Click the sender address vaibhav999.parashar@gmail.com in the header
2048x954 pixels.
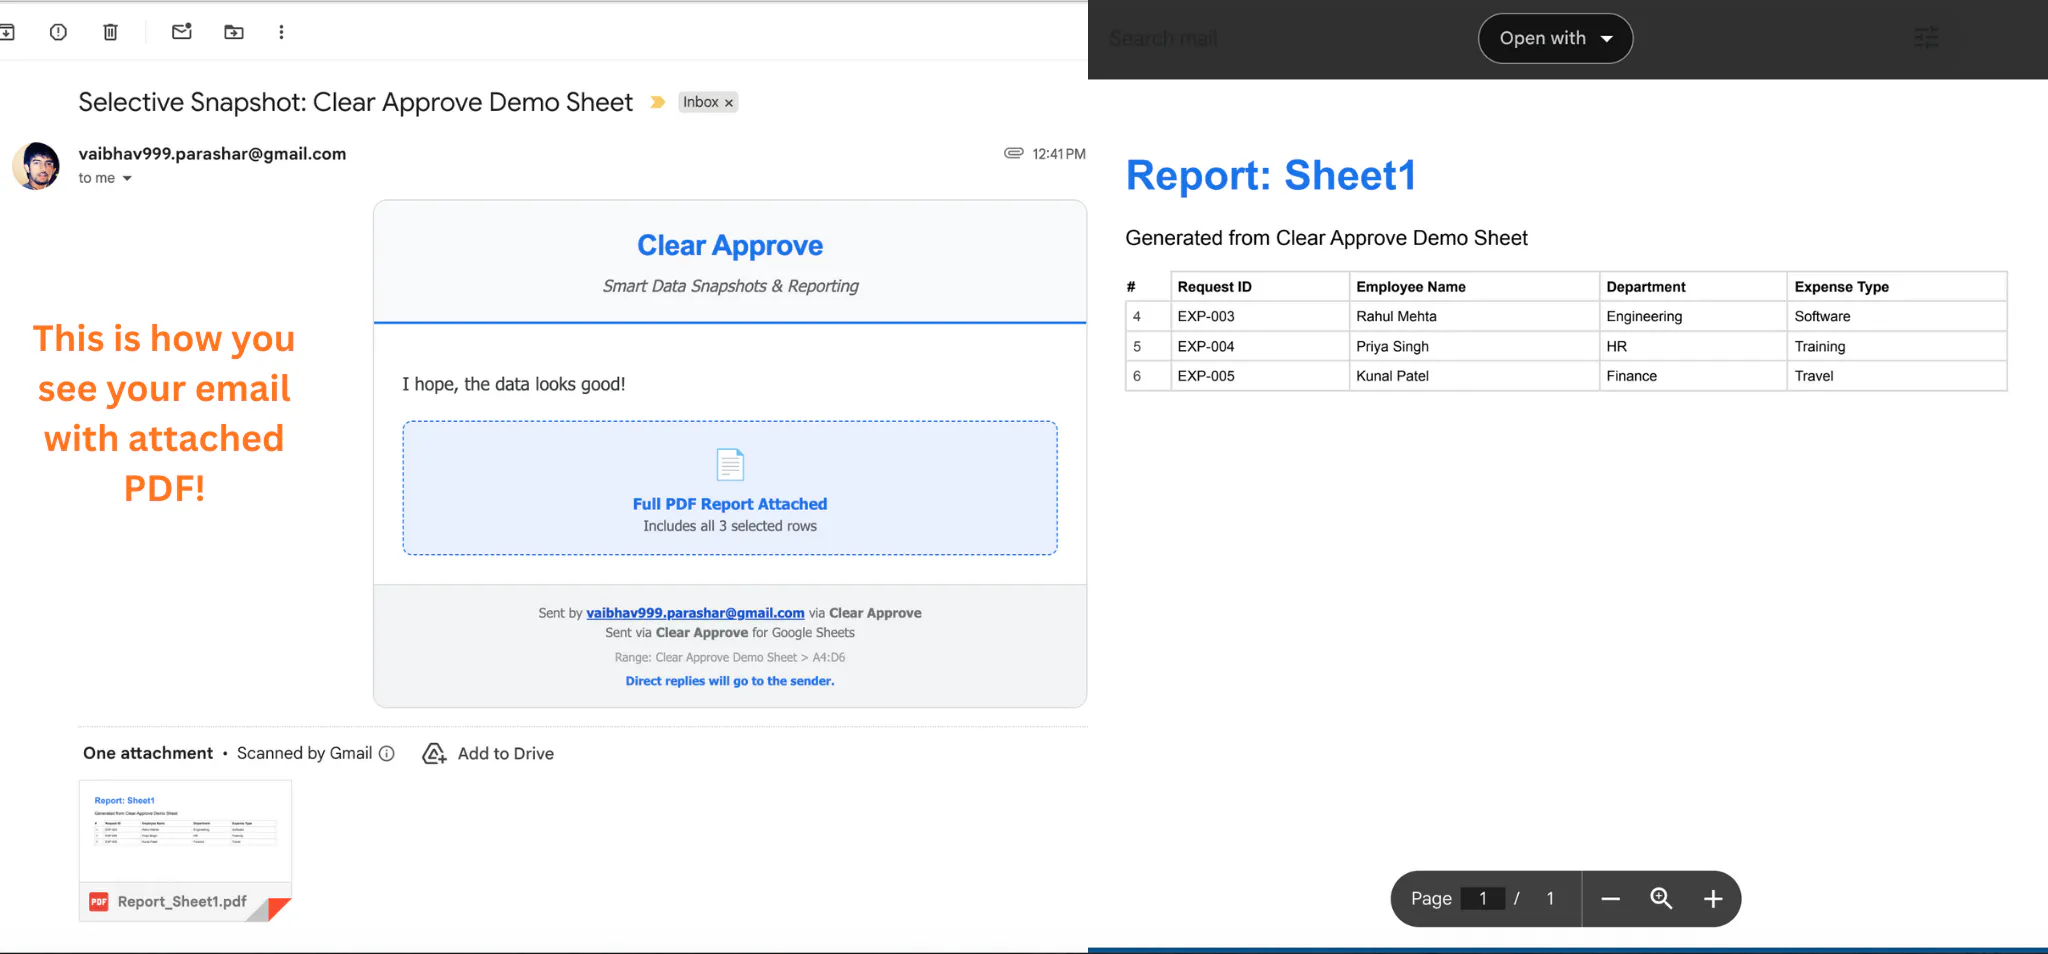click(212, 154)
